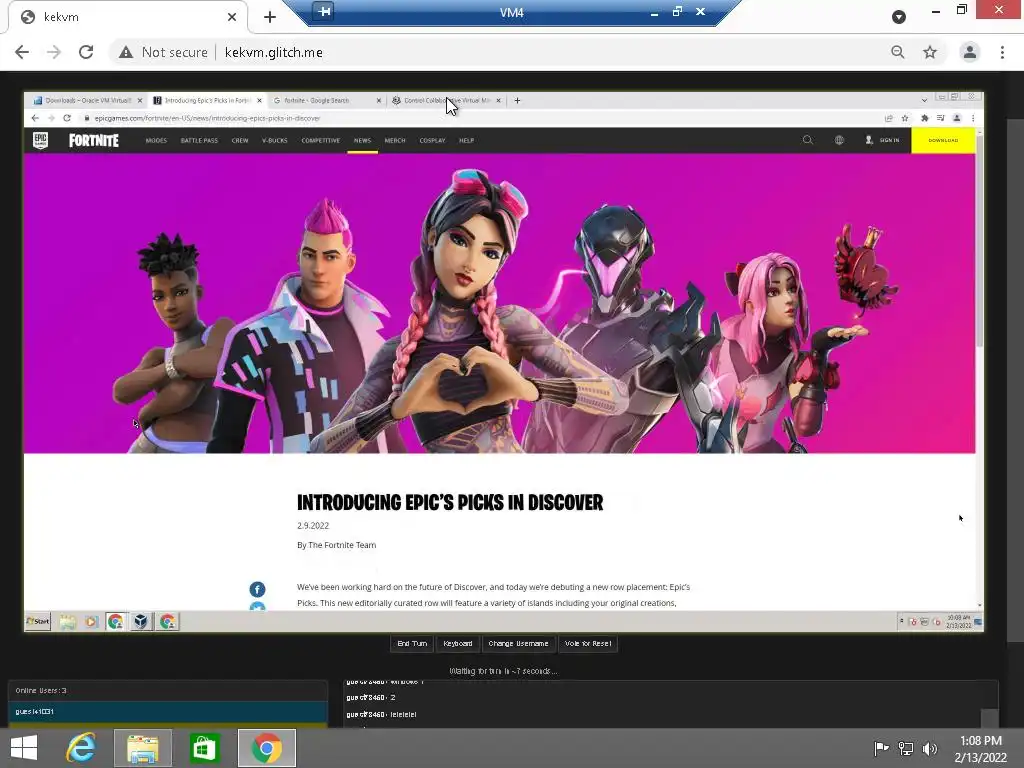Open CREW nav item
Screen dimensions: 1024x768
240,140
